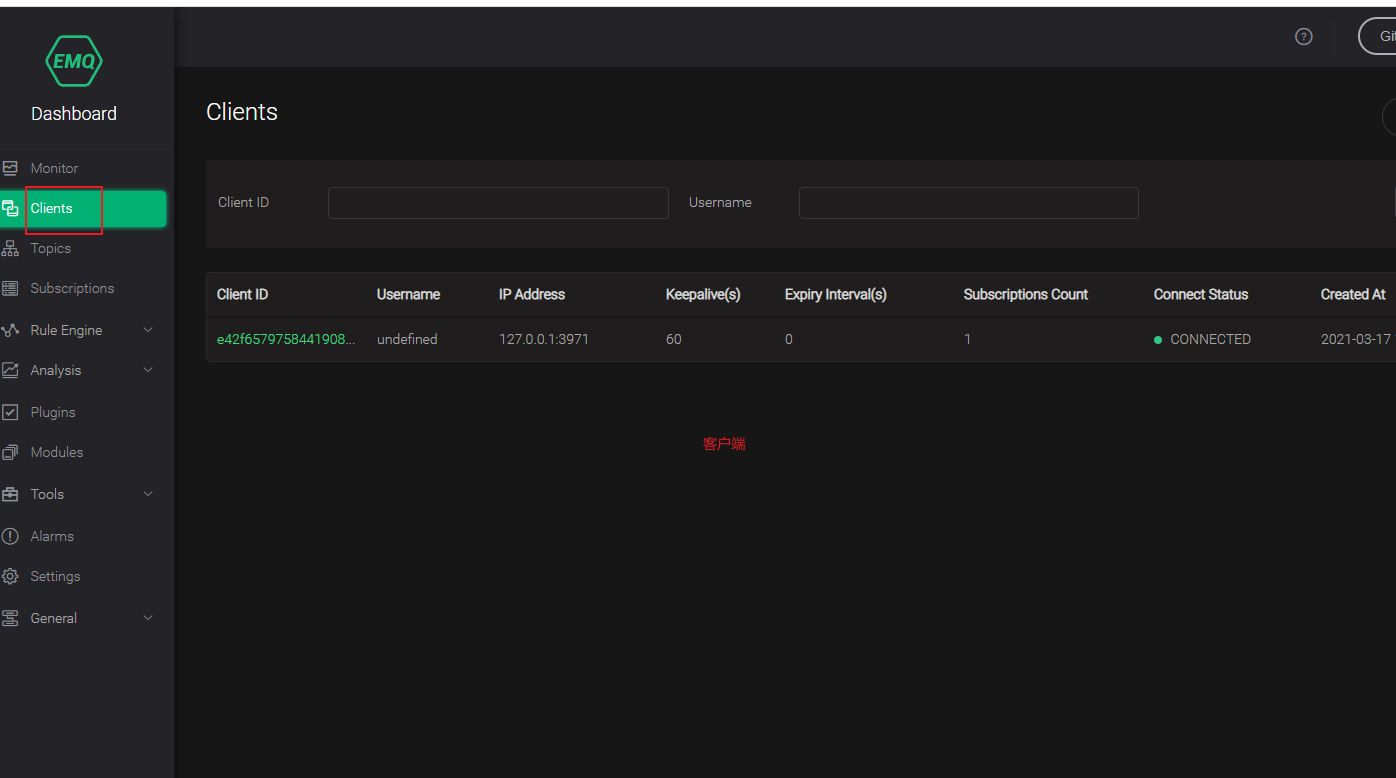Screen dimensions: 1396x778
Task: Click the Dashboard title text
Action: 74,114
